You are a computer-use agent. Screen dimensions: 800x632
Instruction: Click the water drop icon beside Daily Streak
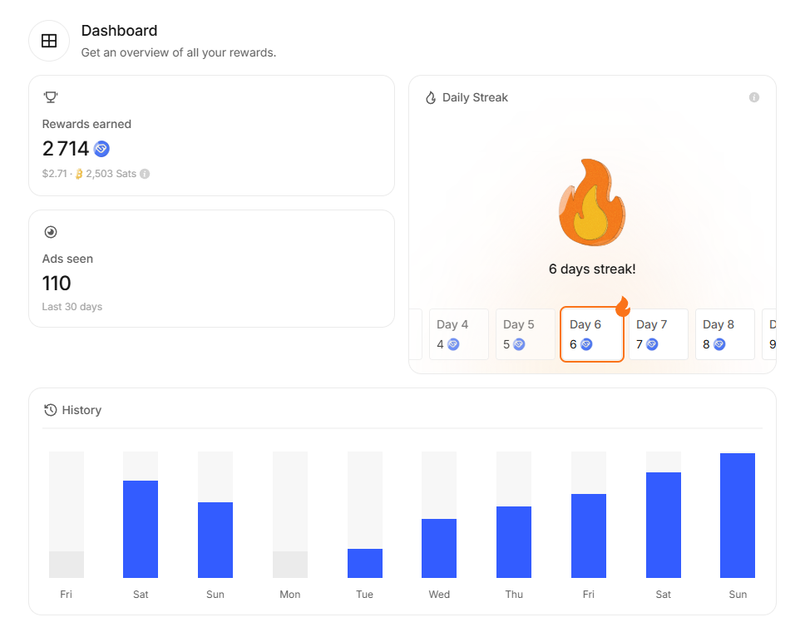point(431,98)
